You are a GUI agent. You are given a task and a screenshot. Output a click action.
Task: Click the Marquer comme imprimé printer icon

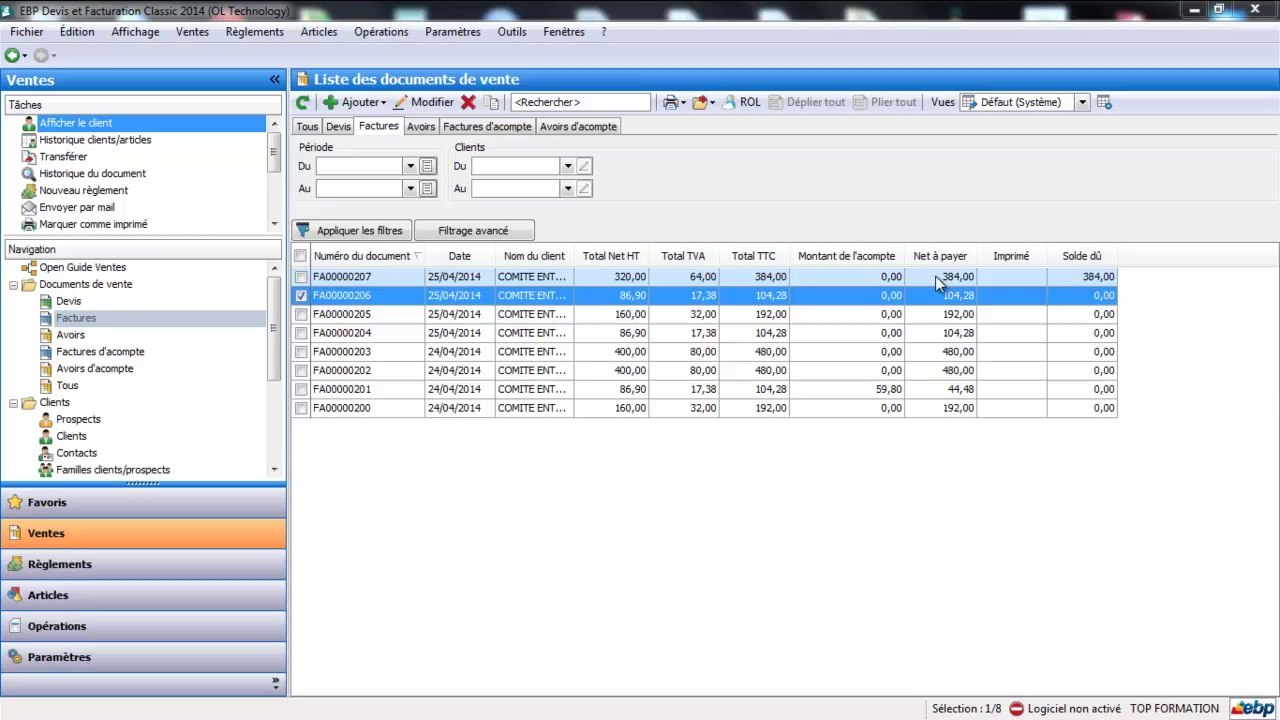pyautogui.click(x=29, y=225)
